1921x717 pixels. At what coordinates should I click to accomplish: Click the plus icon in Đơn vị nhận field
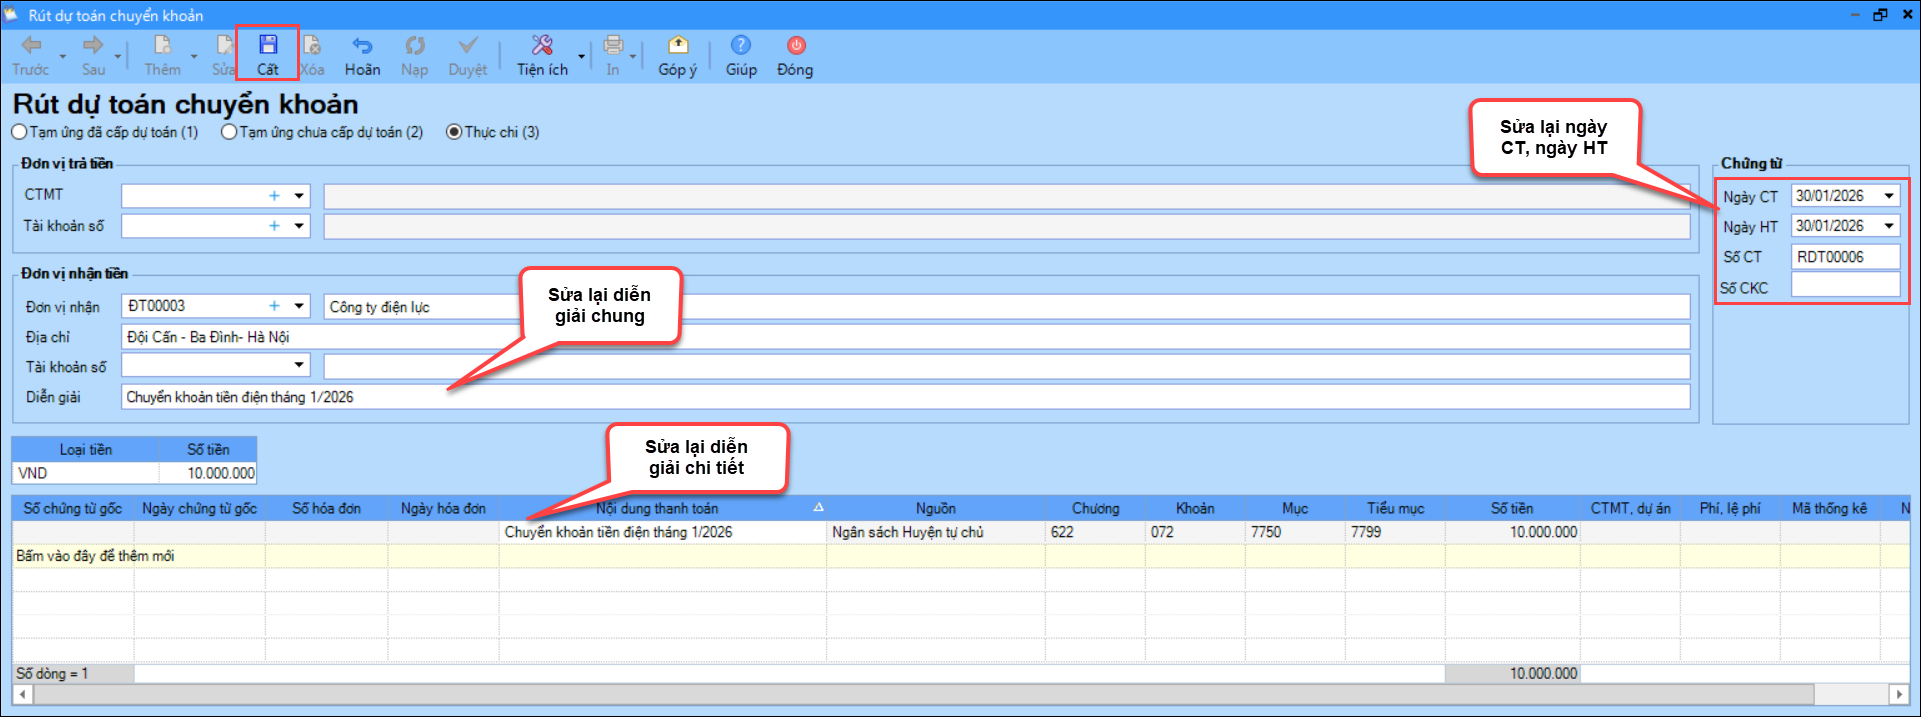pos(274,306)
